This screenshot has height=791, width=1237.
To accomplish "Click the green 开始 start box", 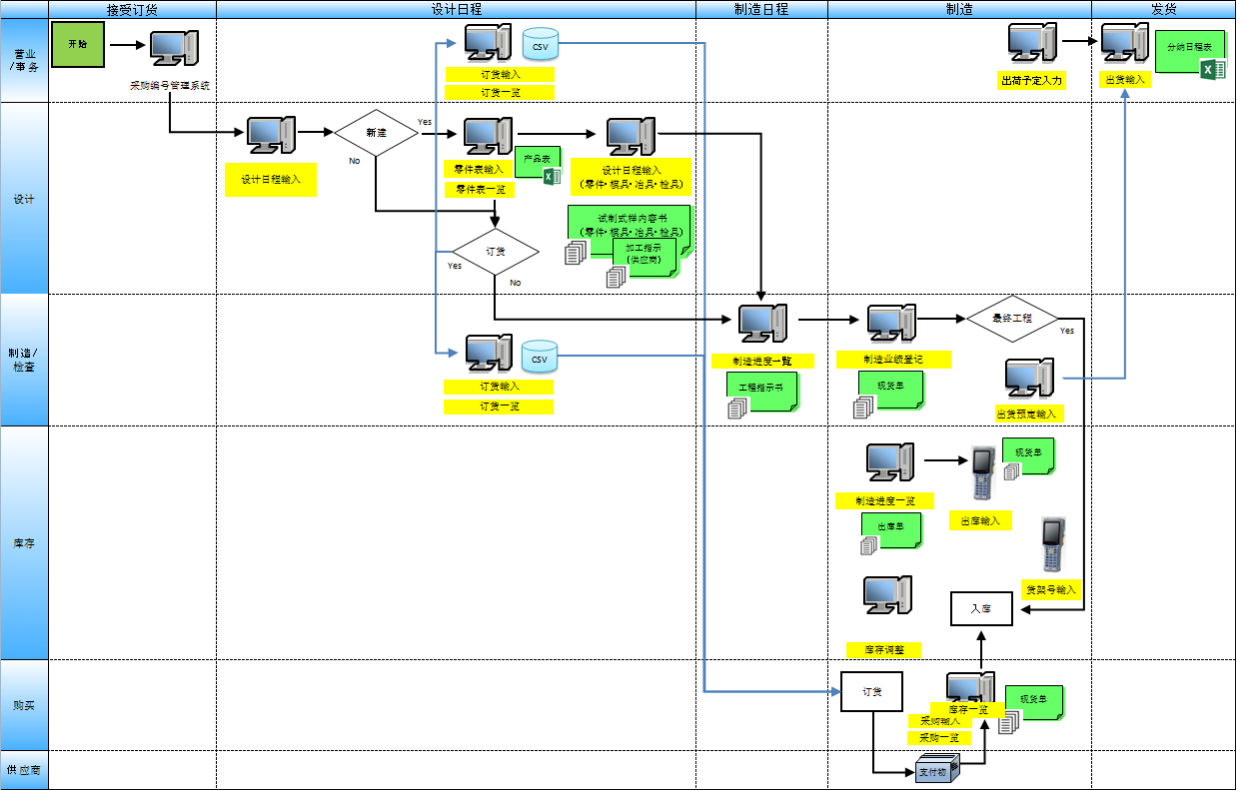I will point(78,45).
